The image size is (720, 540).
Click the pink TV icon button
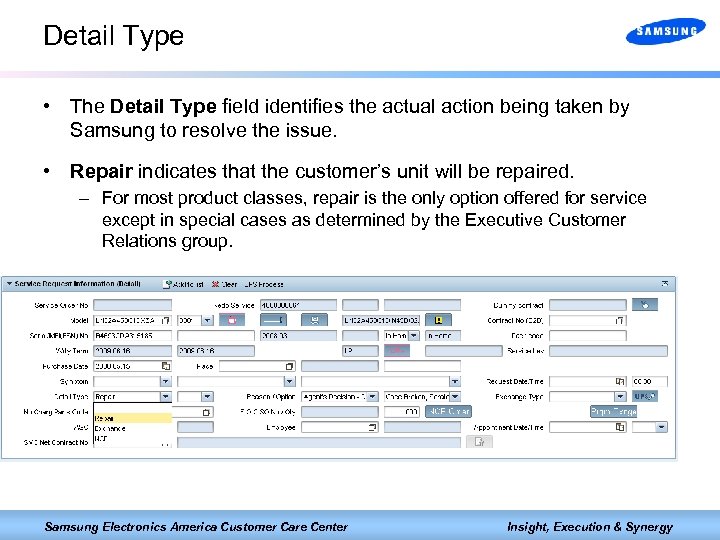(x=232, y=320)
